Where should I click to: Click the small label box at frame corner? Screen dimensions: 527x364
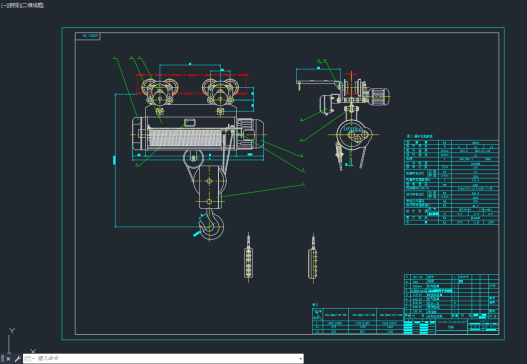[x=87, y=36]
